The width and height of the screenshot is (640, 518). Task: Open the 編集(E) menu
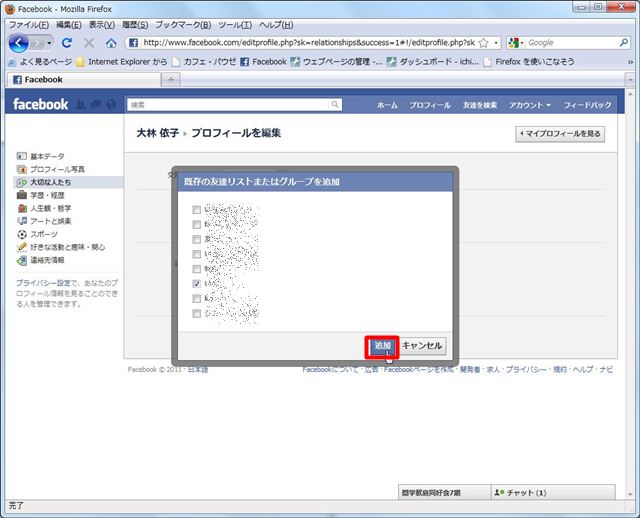point(69,25)
